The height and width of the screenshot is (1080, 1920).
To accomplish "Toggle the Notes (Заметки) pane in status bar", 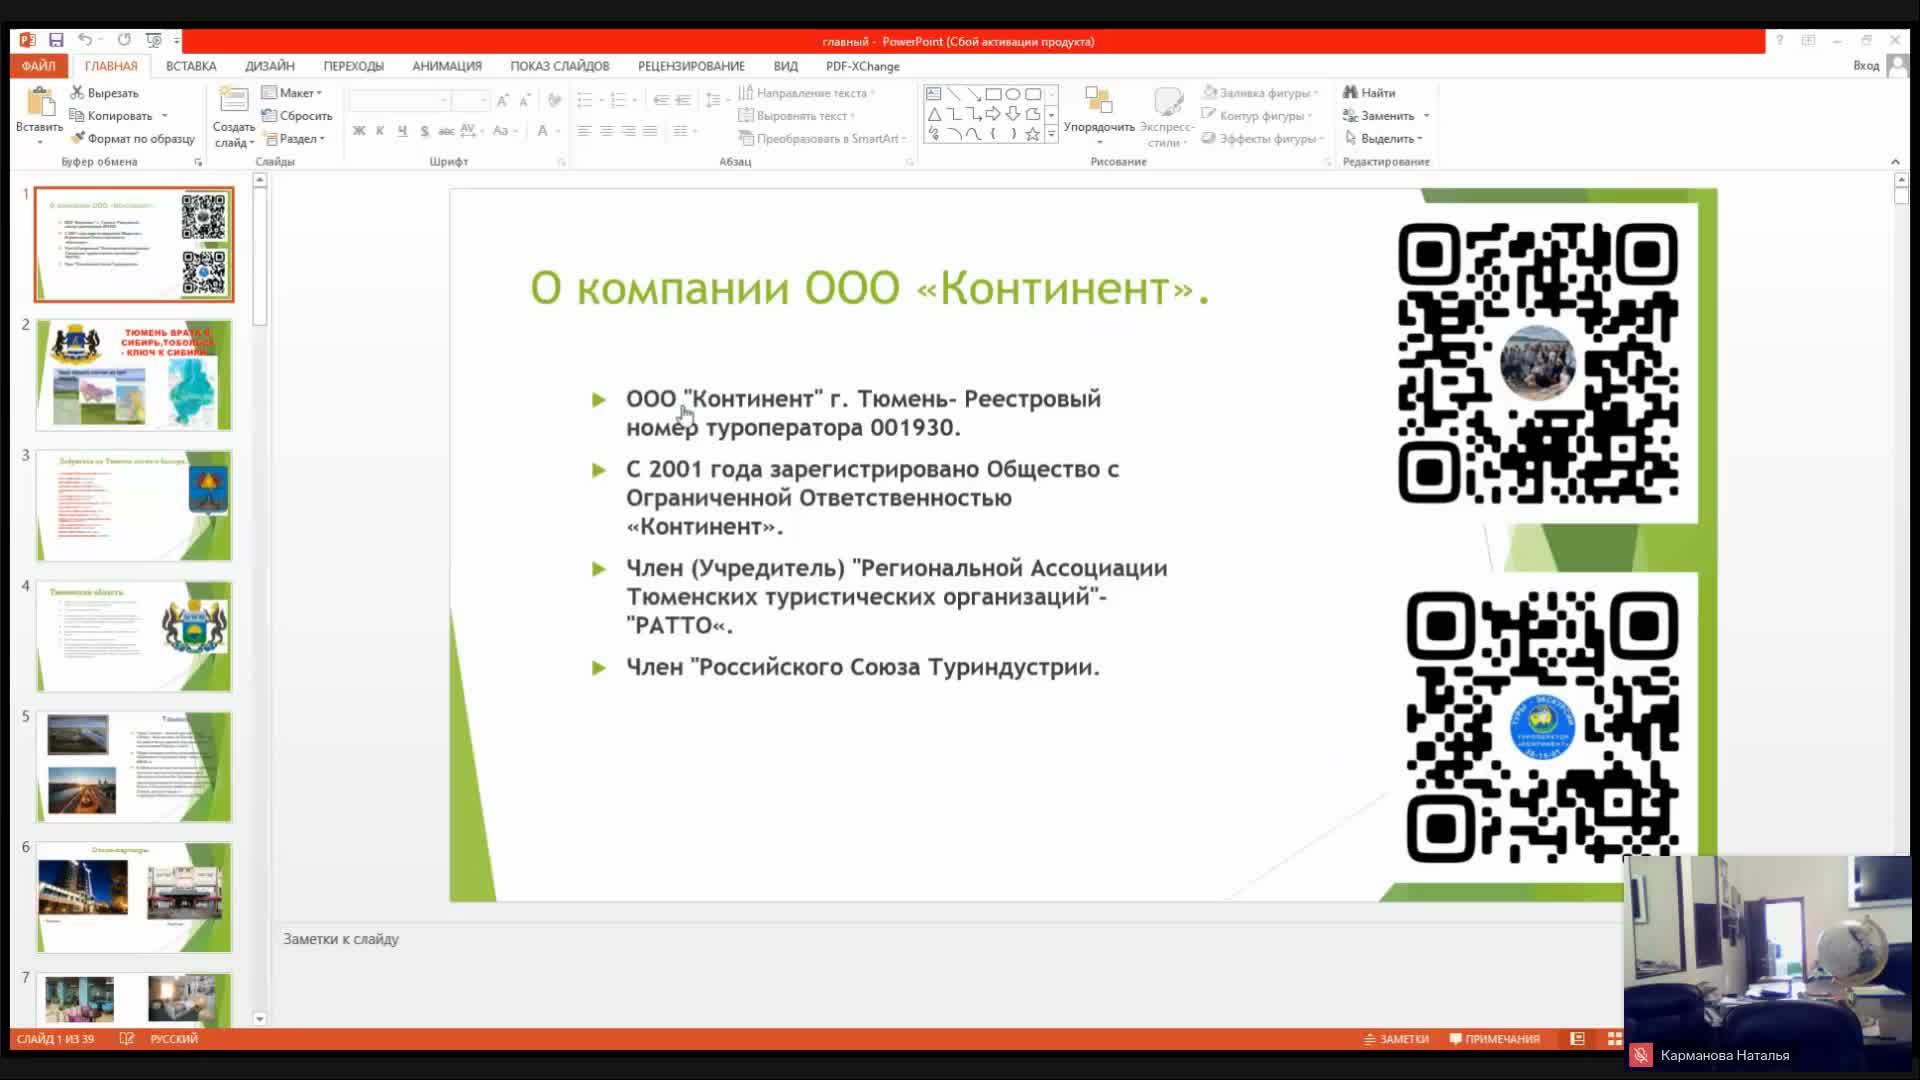I will coord(1396,1039).
